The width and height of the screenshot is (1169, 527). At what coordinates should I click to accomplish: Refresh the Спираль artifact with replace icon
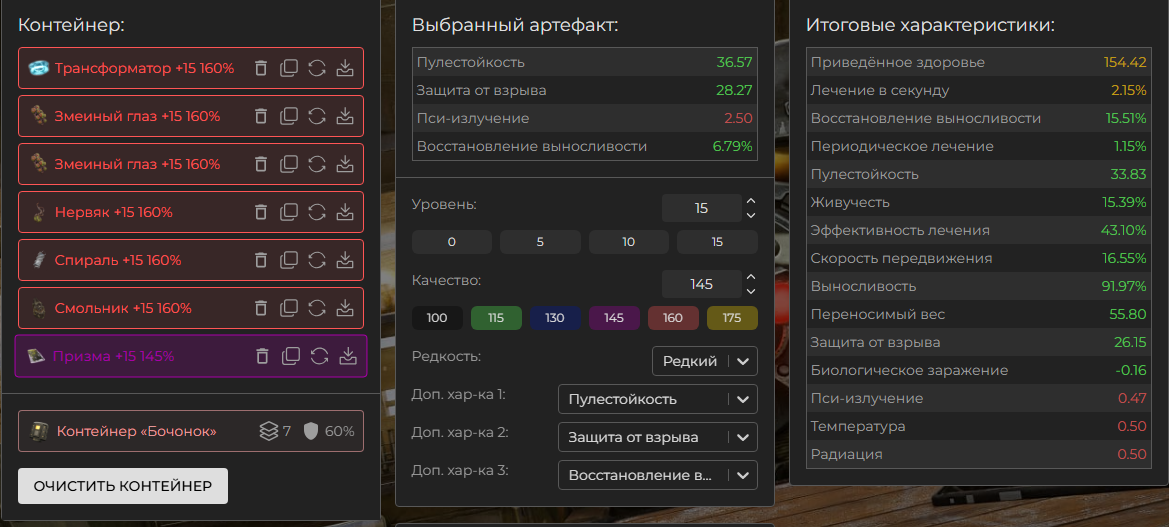tap(317, 260)
